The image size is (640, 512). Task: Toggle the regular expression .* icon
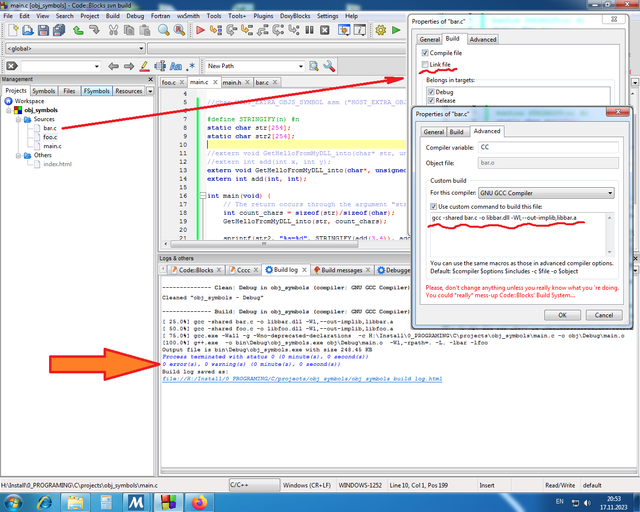click(x=191, y=66)
